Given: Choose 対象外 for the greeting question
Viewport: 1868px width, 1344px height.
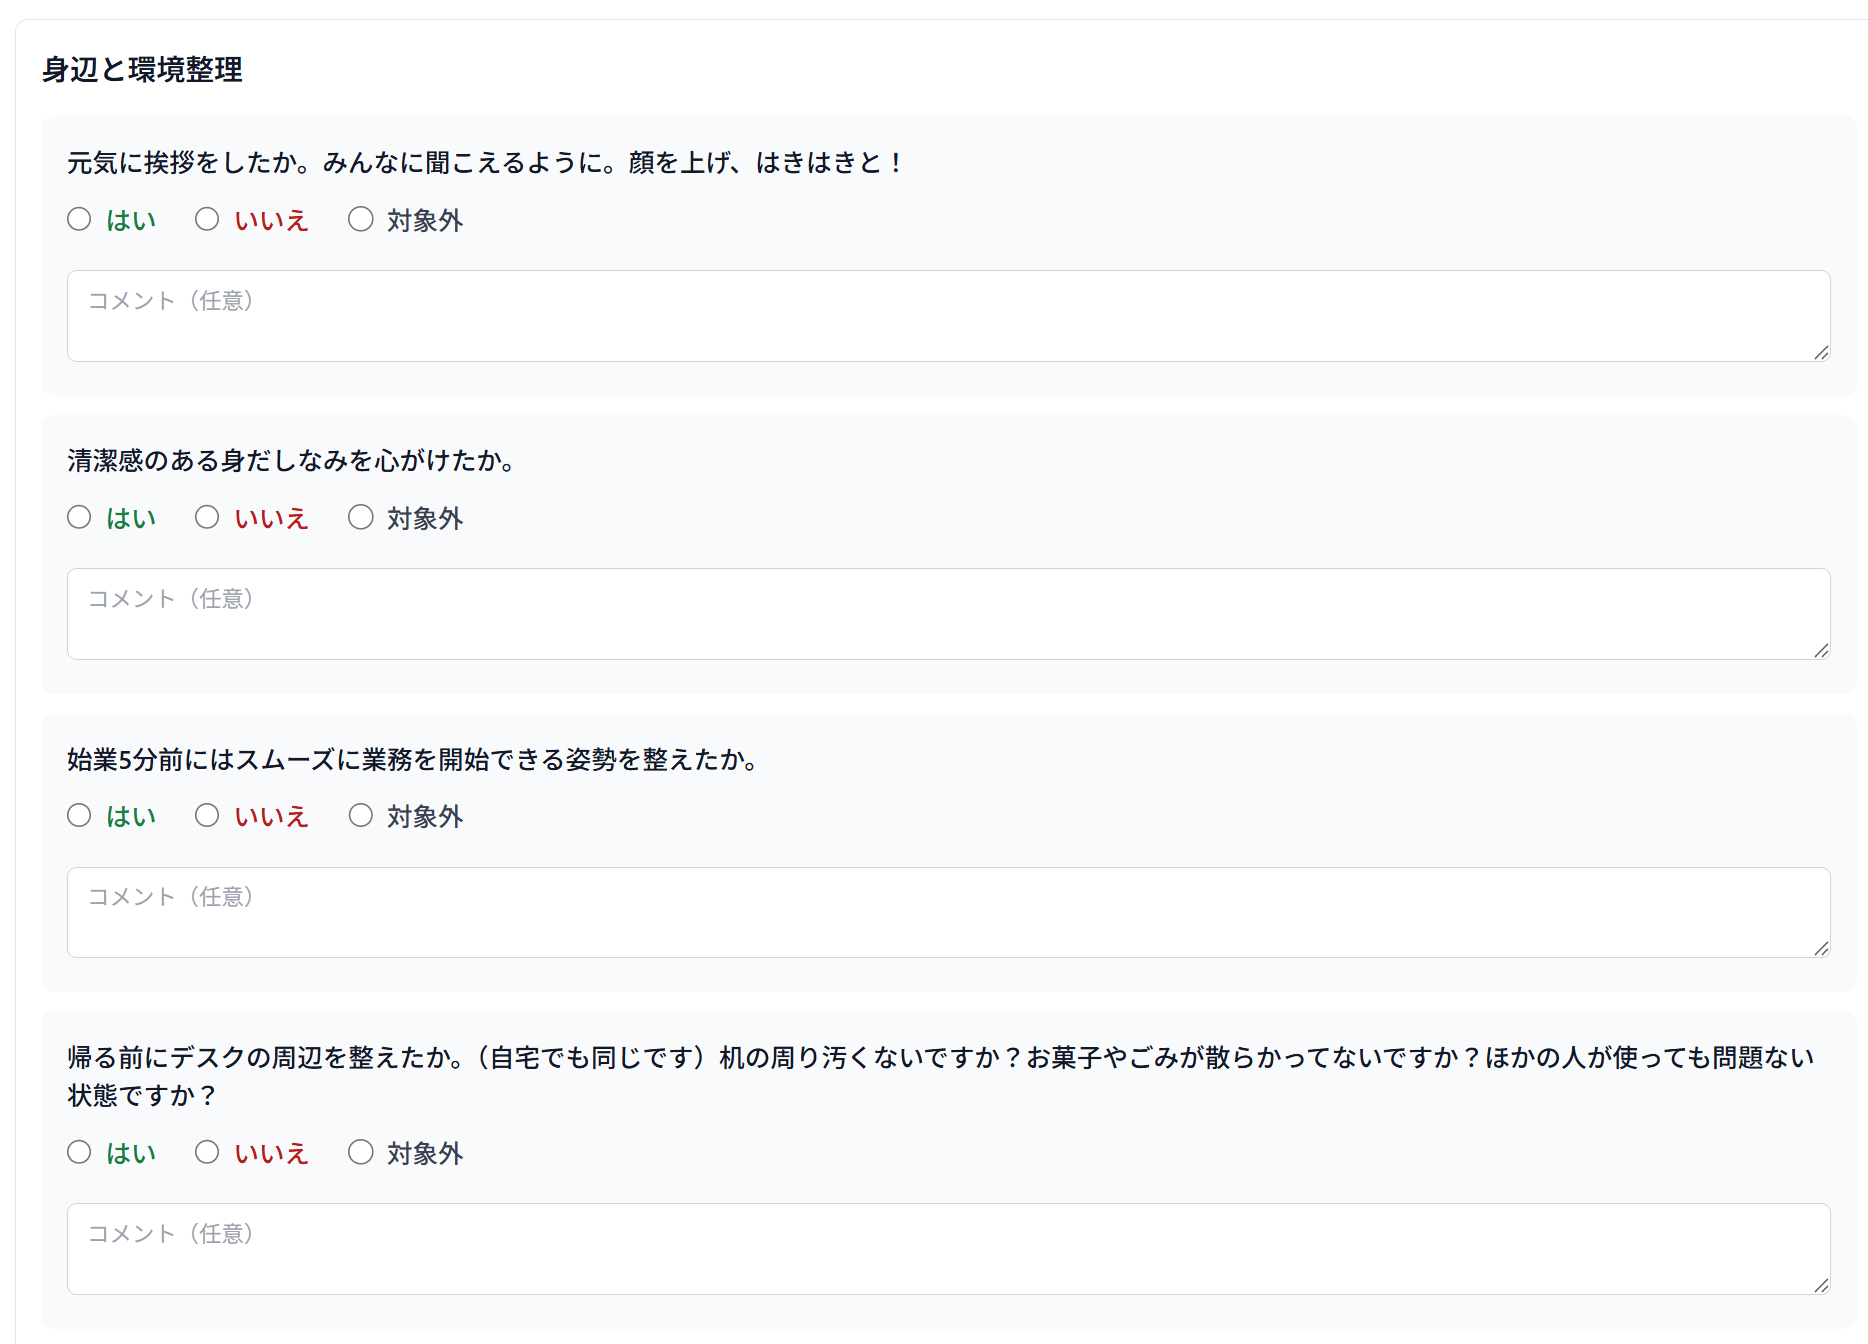Looking at the screenshot, I should tap(361, 219).
